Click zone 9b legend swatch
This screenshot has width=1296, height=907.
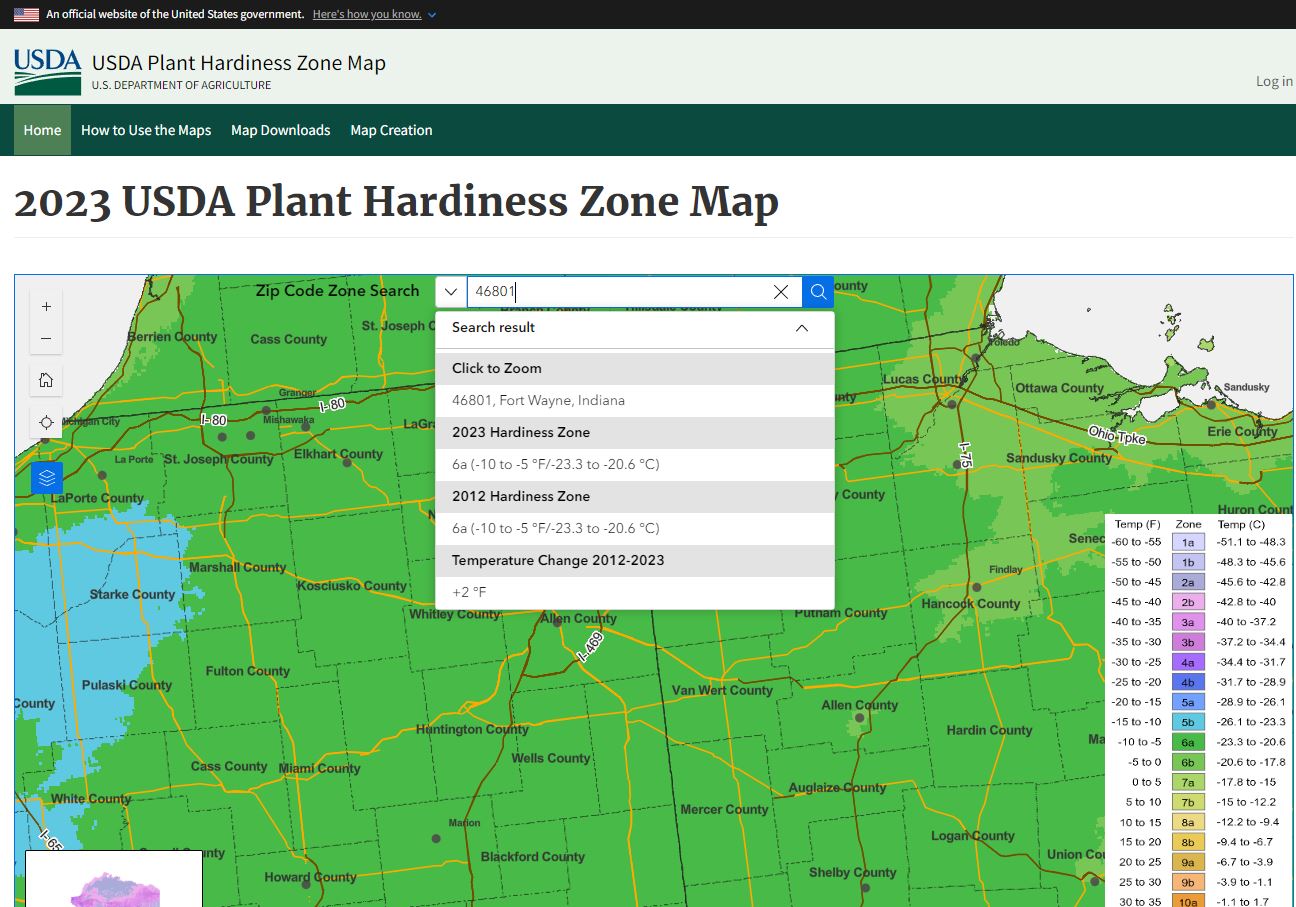[x=1188, y=882]
